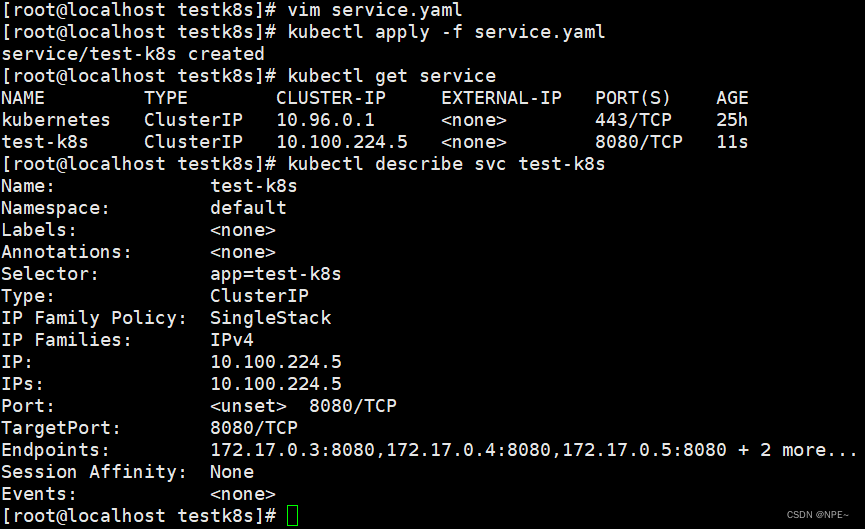
Task: Click the AGE column header
Action: click(732, 98)
